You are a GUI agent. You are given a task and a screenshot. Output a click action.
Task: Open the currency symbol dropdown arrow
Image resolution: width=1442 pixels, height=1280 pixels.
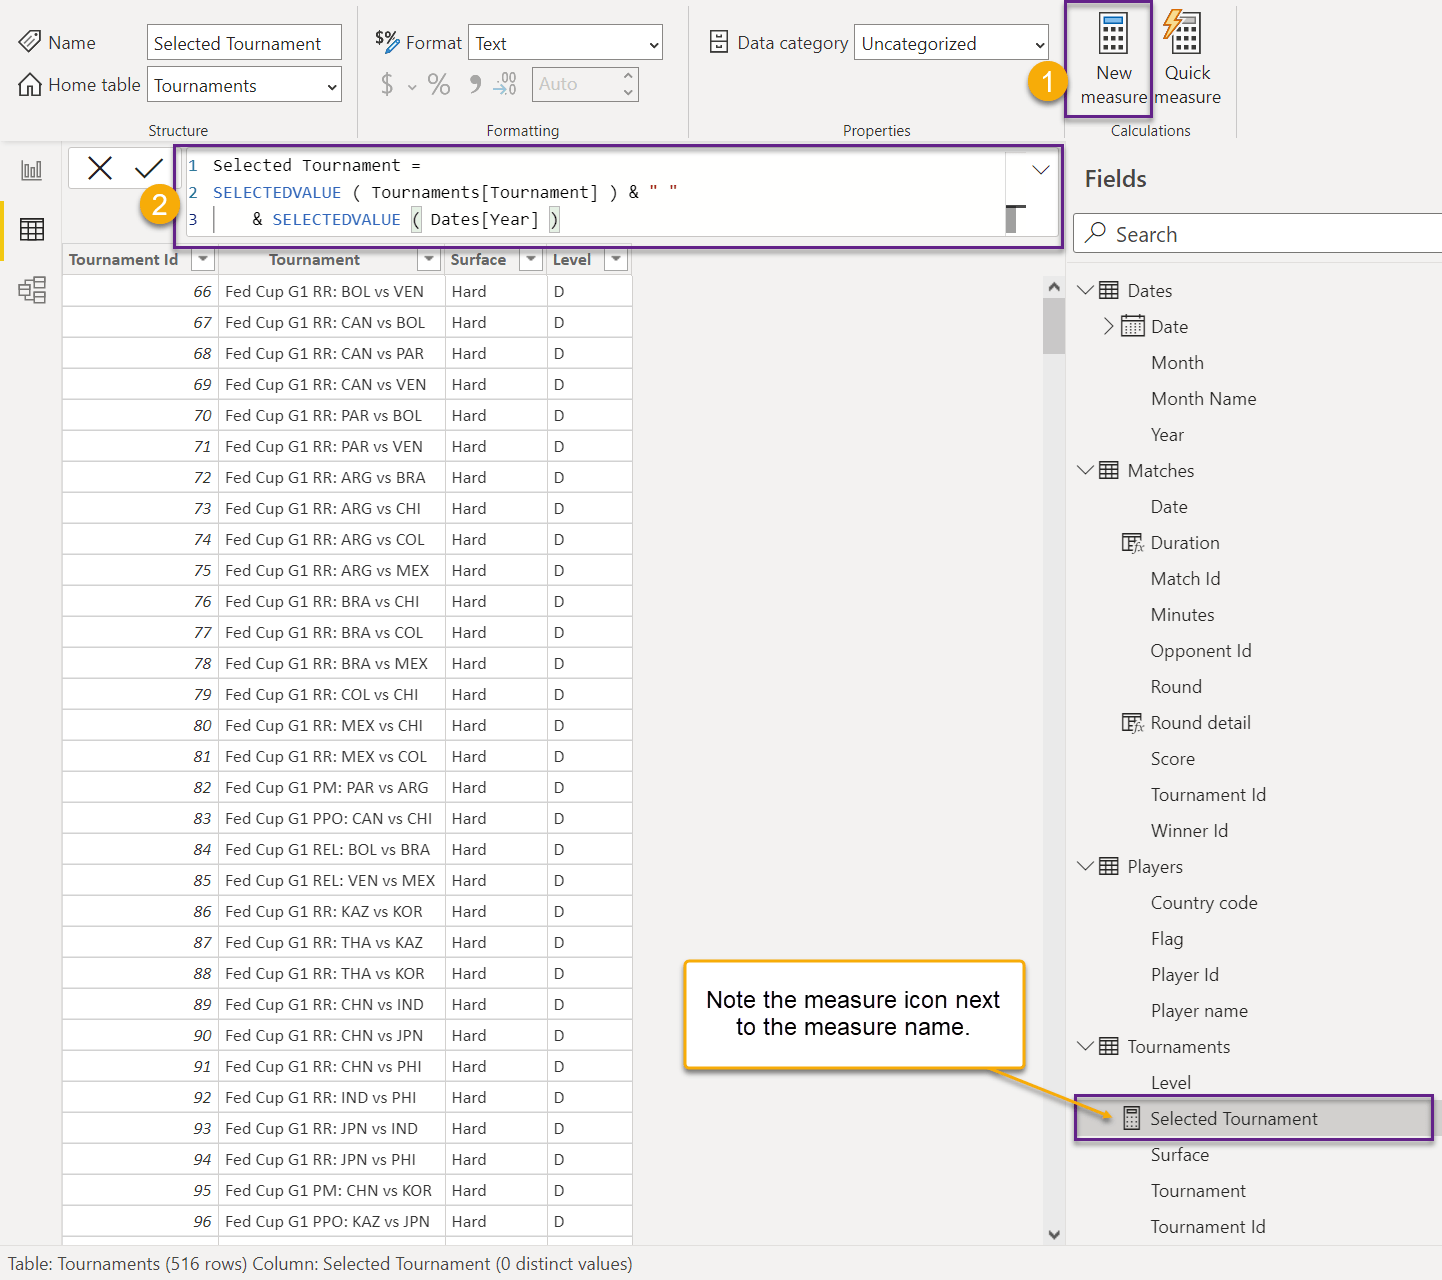412,87
